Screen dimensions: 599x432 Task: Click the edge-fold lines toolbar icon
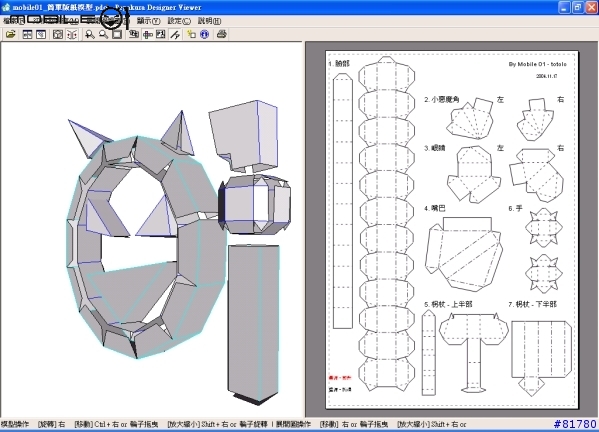175,34
